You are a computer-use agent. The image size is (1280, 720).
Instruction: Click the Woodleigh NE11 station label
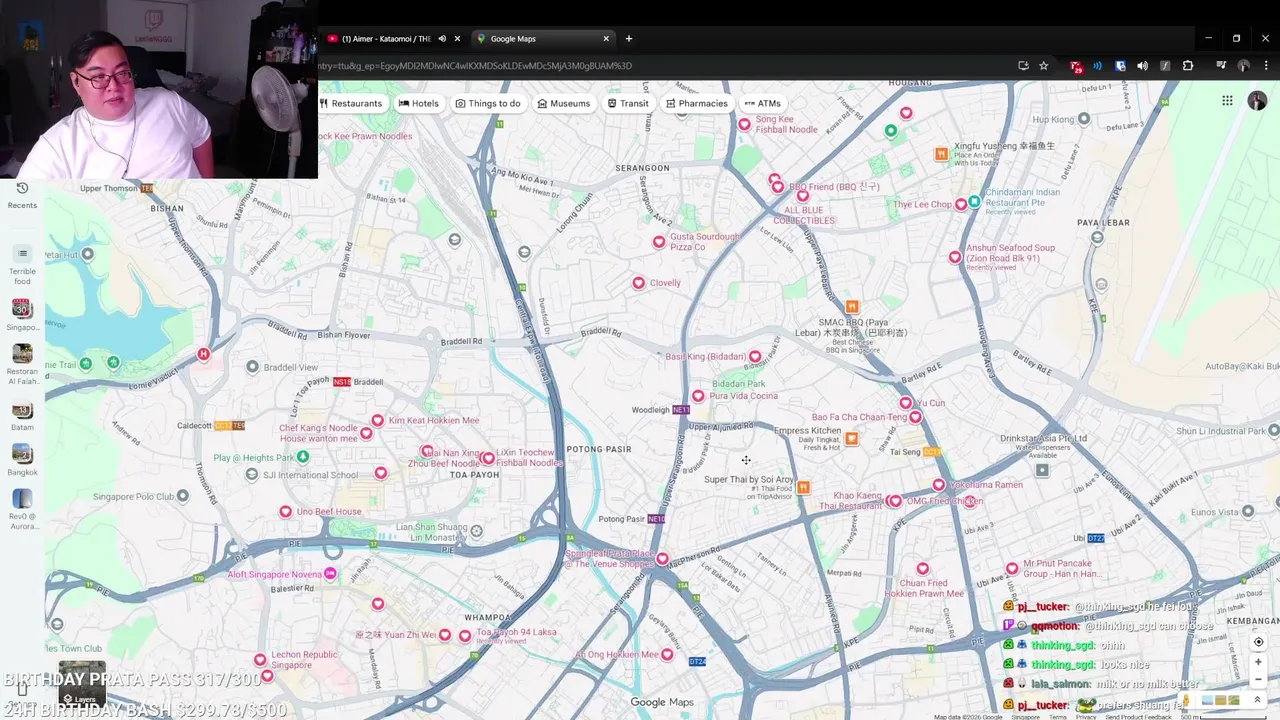click(660, 410)
